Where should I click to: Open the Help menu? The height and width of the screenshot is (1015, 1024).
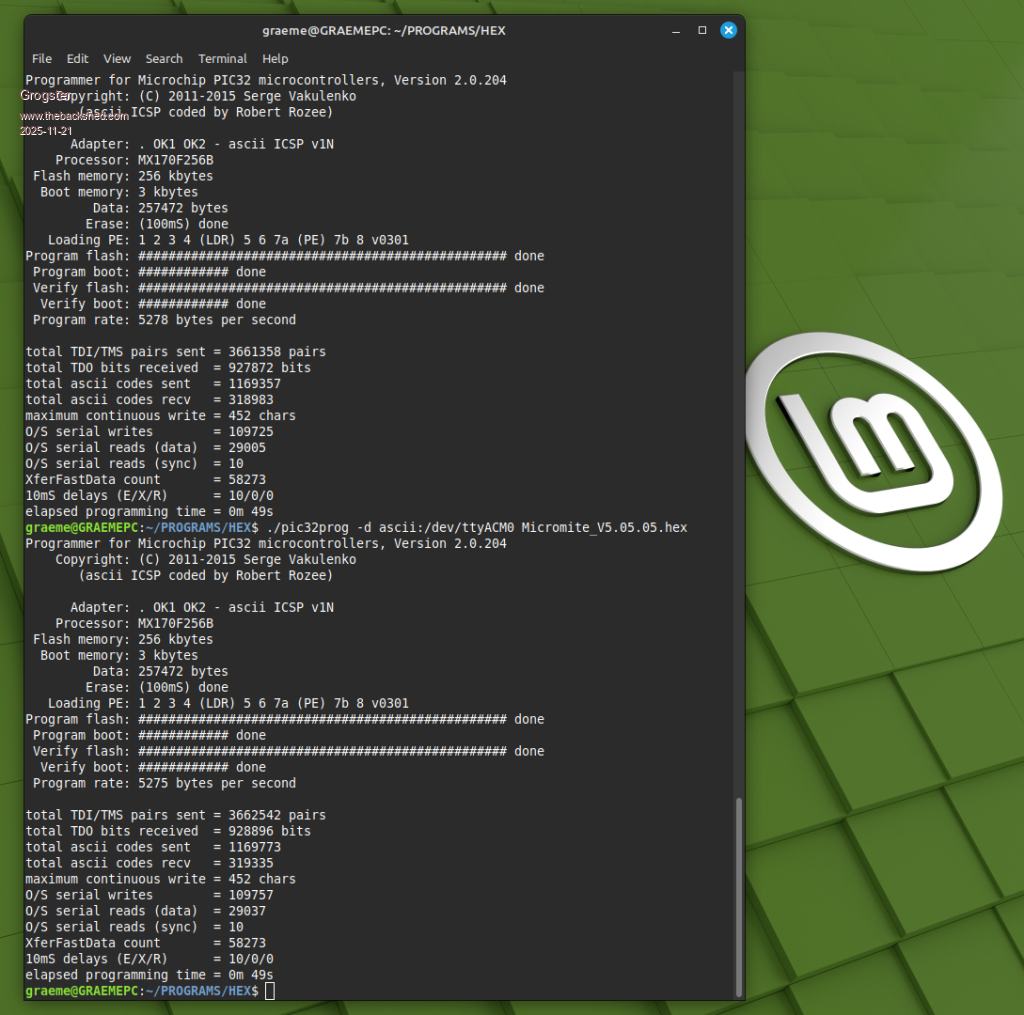click(275, 59)
